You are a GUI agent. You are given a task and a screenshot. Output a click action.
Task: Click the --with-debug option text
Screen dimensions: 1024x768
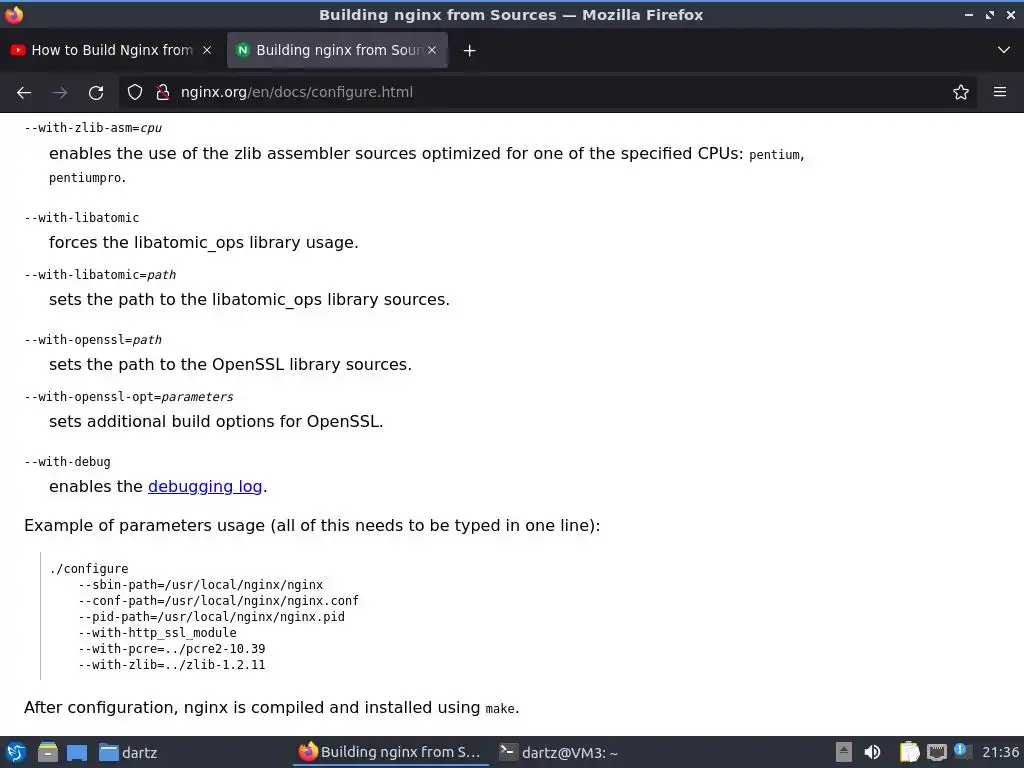[x=67, y=462]
